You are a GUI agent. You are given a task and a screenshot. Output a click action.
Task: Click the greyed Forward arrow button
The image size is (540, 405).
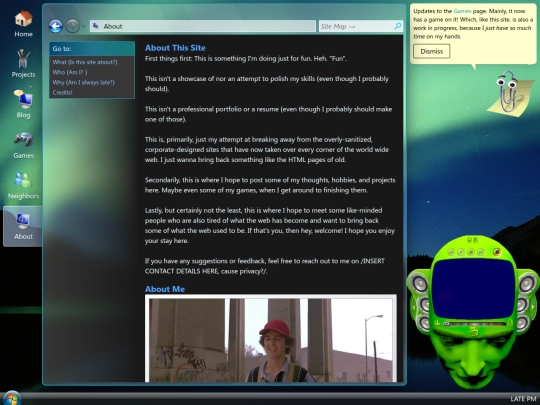pos(72,26)
